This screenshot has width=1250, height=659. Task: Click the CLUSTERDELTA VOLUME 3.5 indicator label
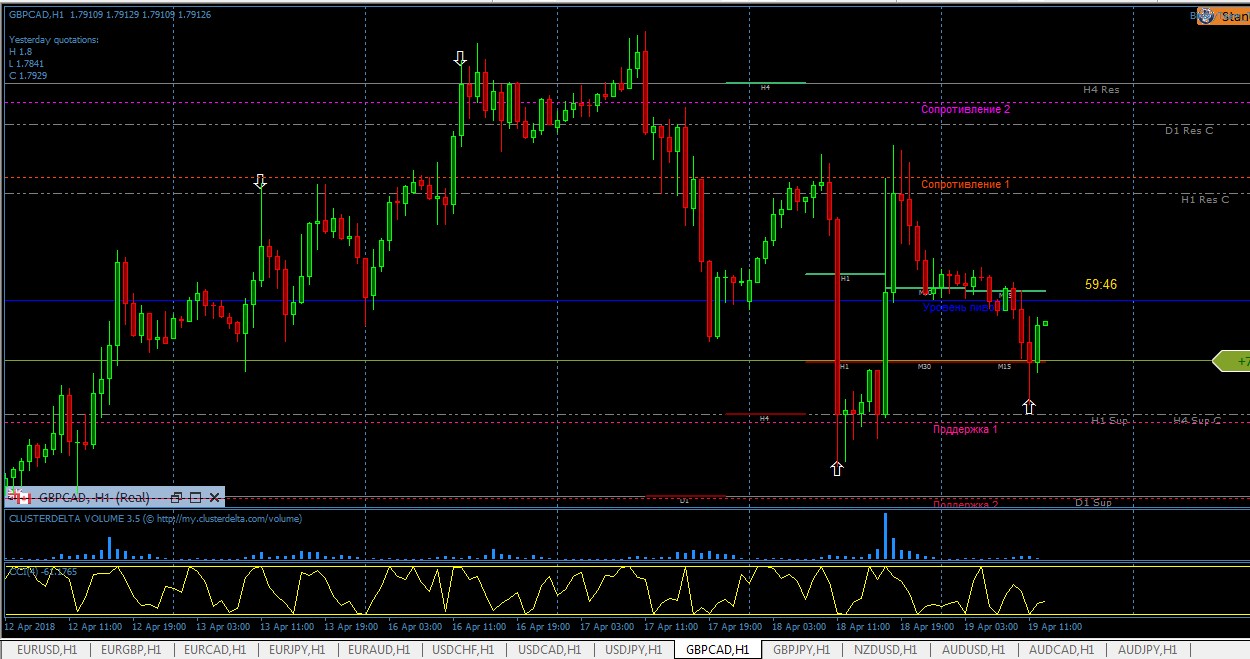tap(156, 519)
